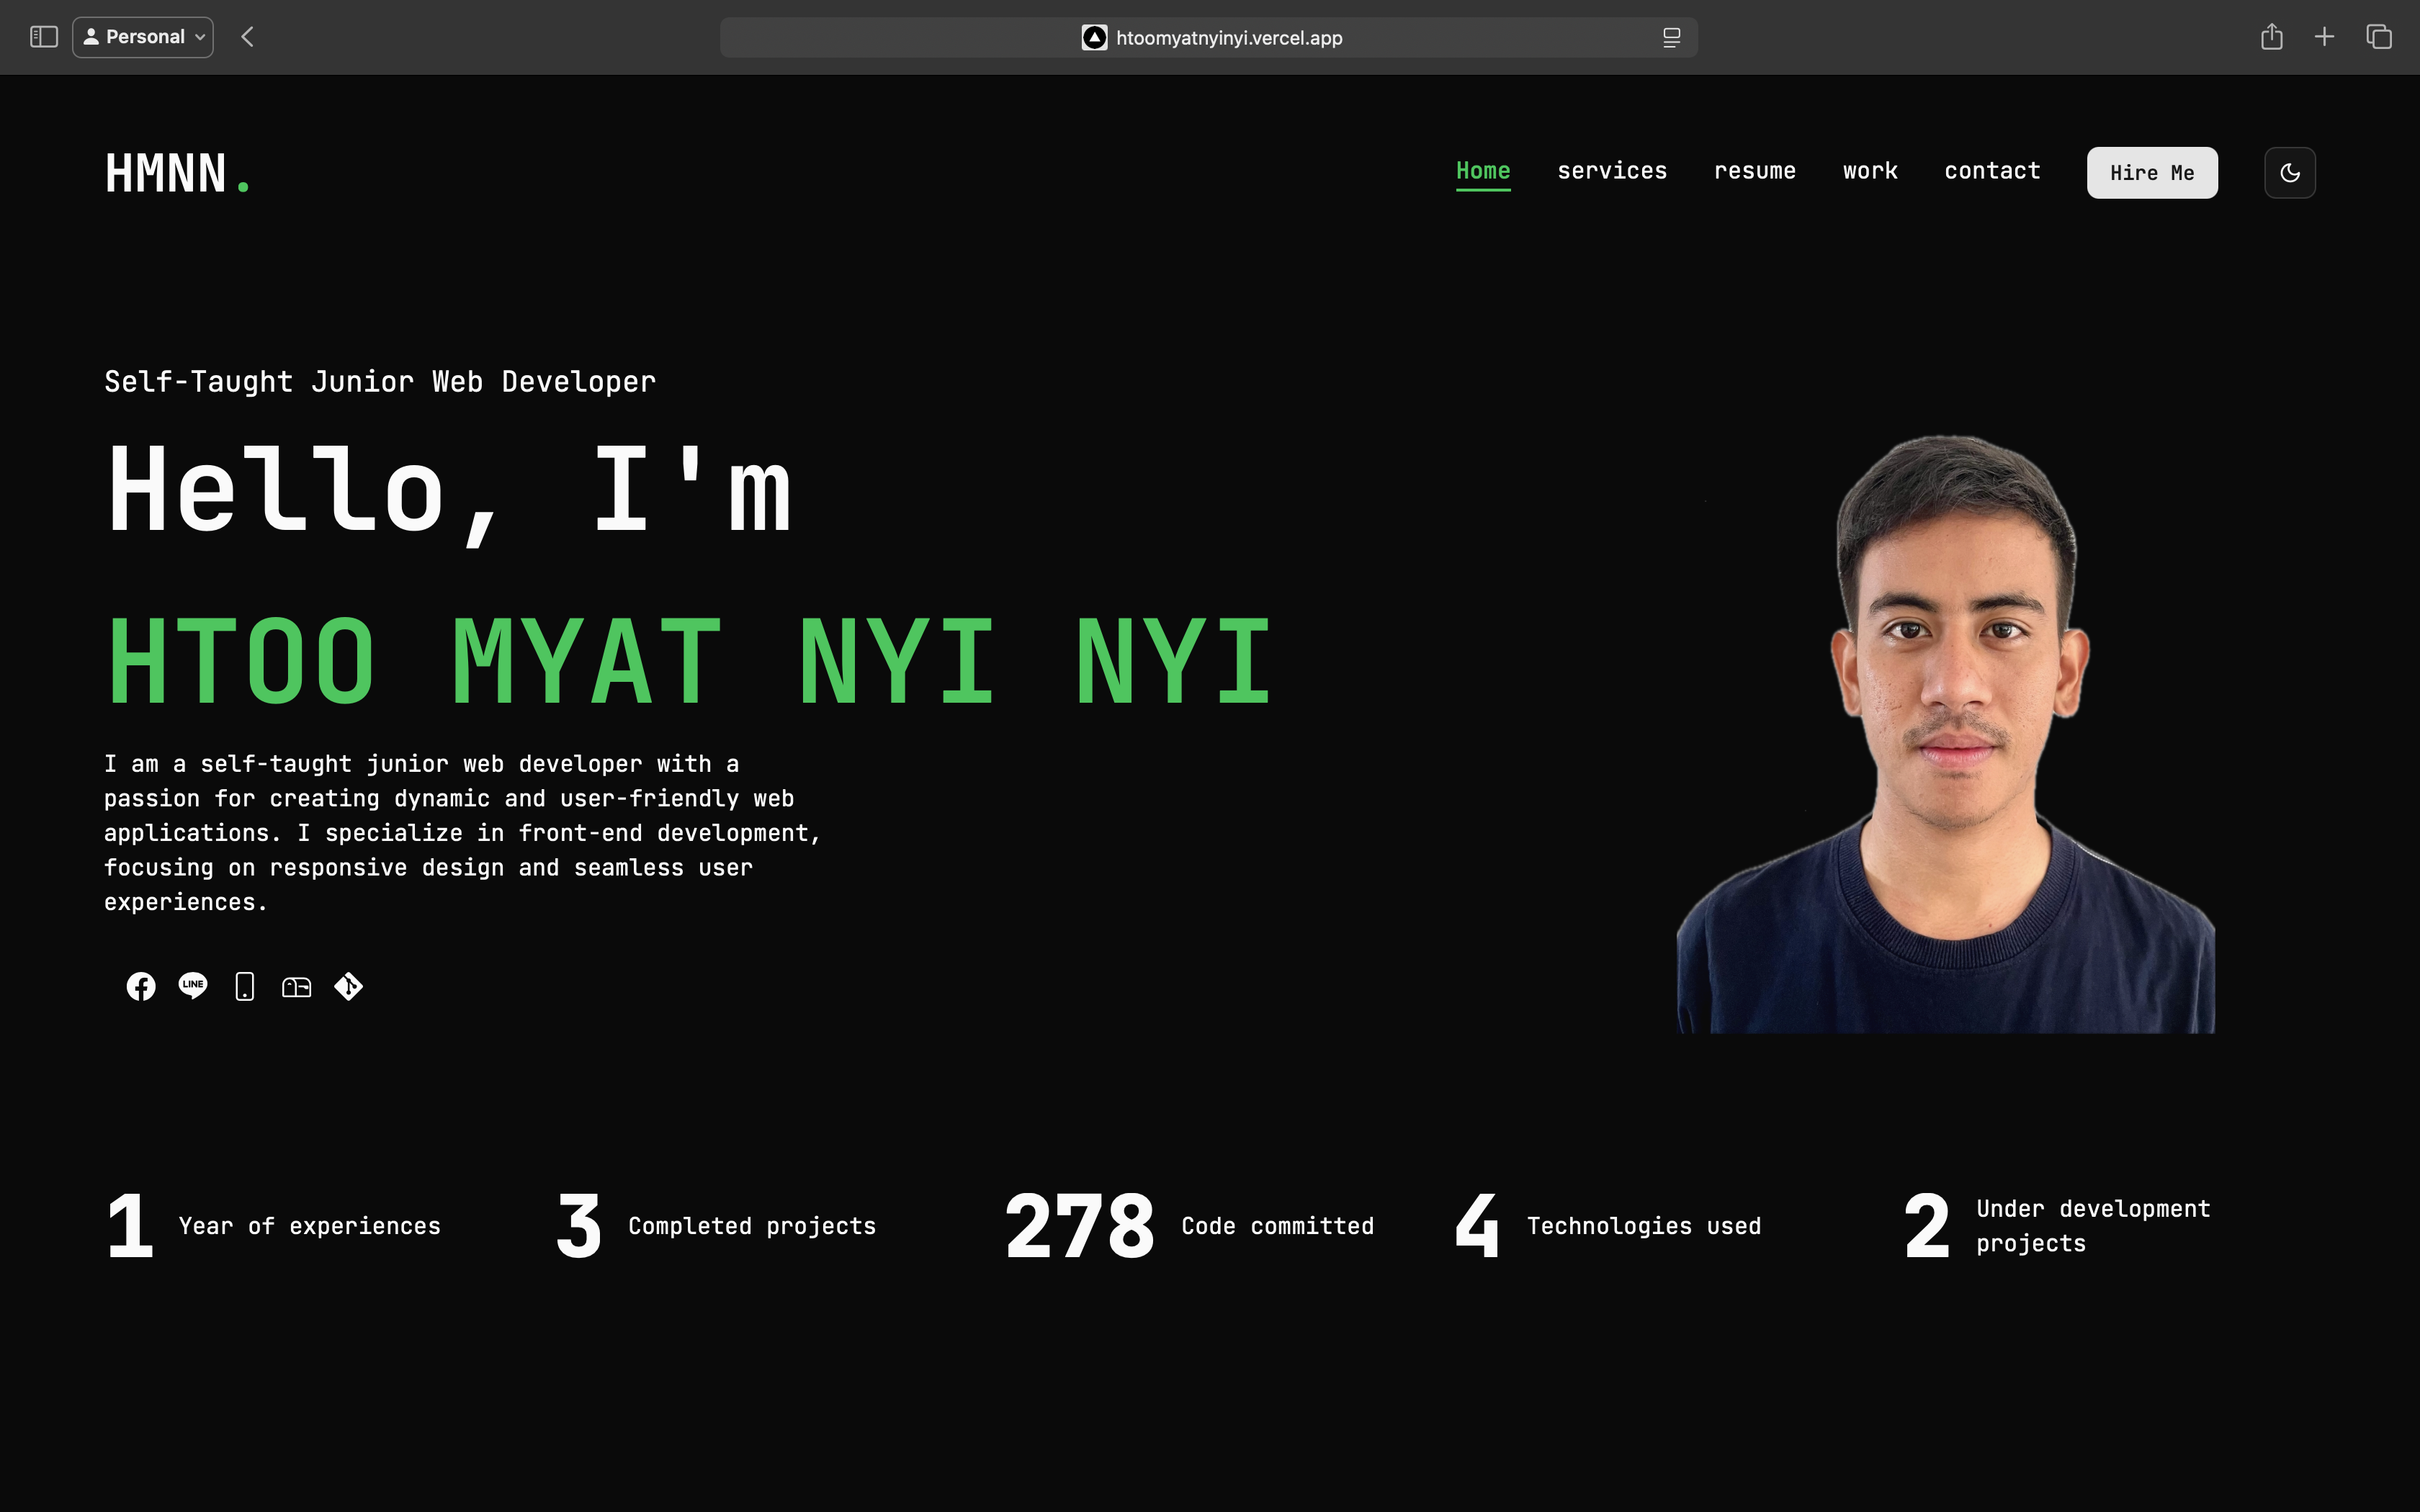Open a new tab with plus icon

pyautogui.click(x=2324, y=37)
